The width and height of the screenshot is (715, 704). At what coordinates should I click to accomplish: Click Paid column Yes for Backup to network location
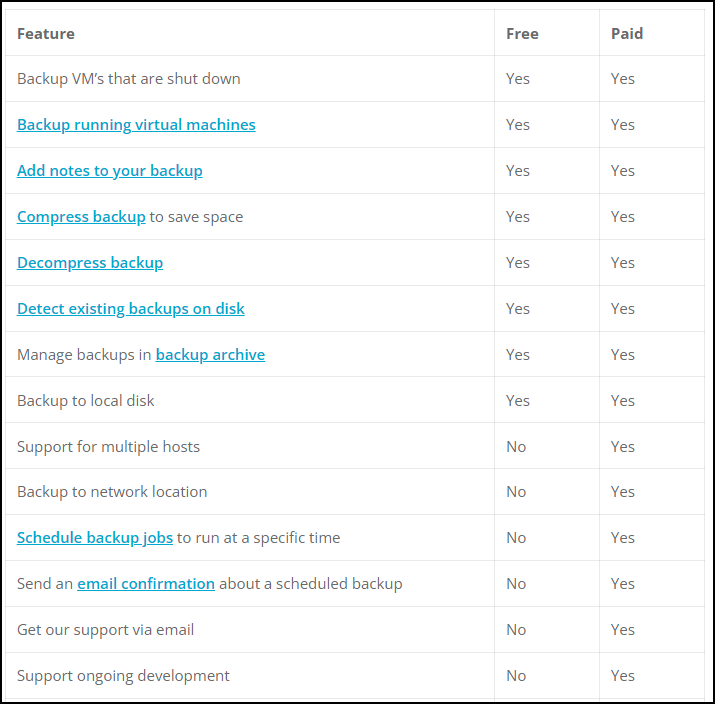622,492
